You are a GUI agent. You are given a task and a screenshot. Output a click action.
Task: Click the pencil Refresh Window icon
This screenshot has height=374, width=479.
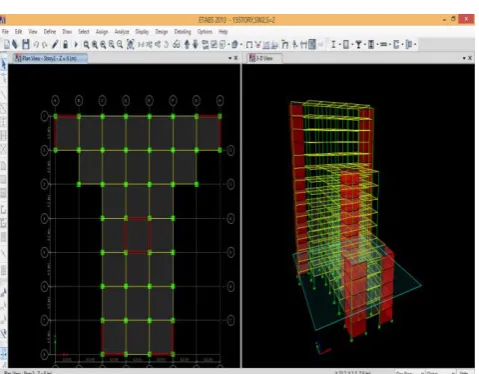tap(55, 44)
